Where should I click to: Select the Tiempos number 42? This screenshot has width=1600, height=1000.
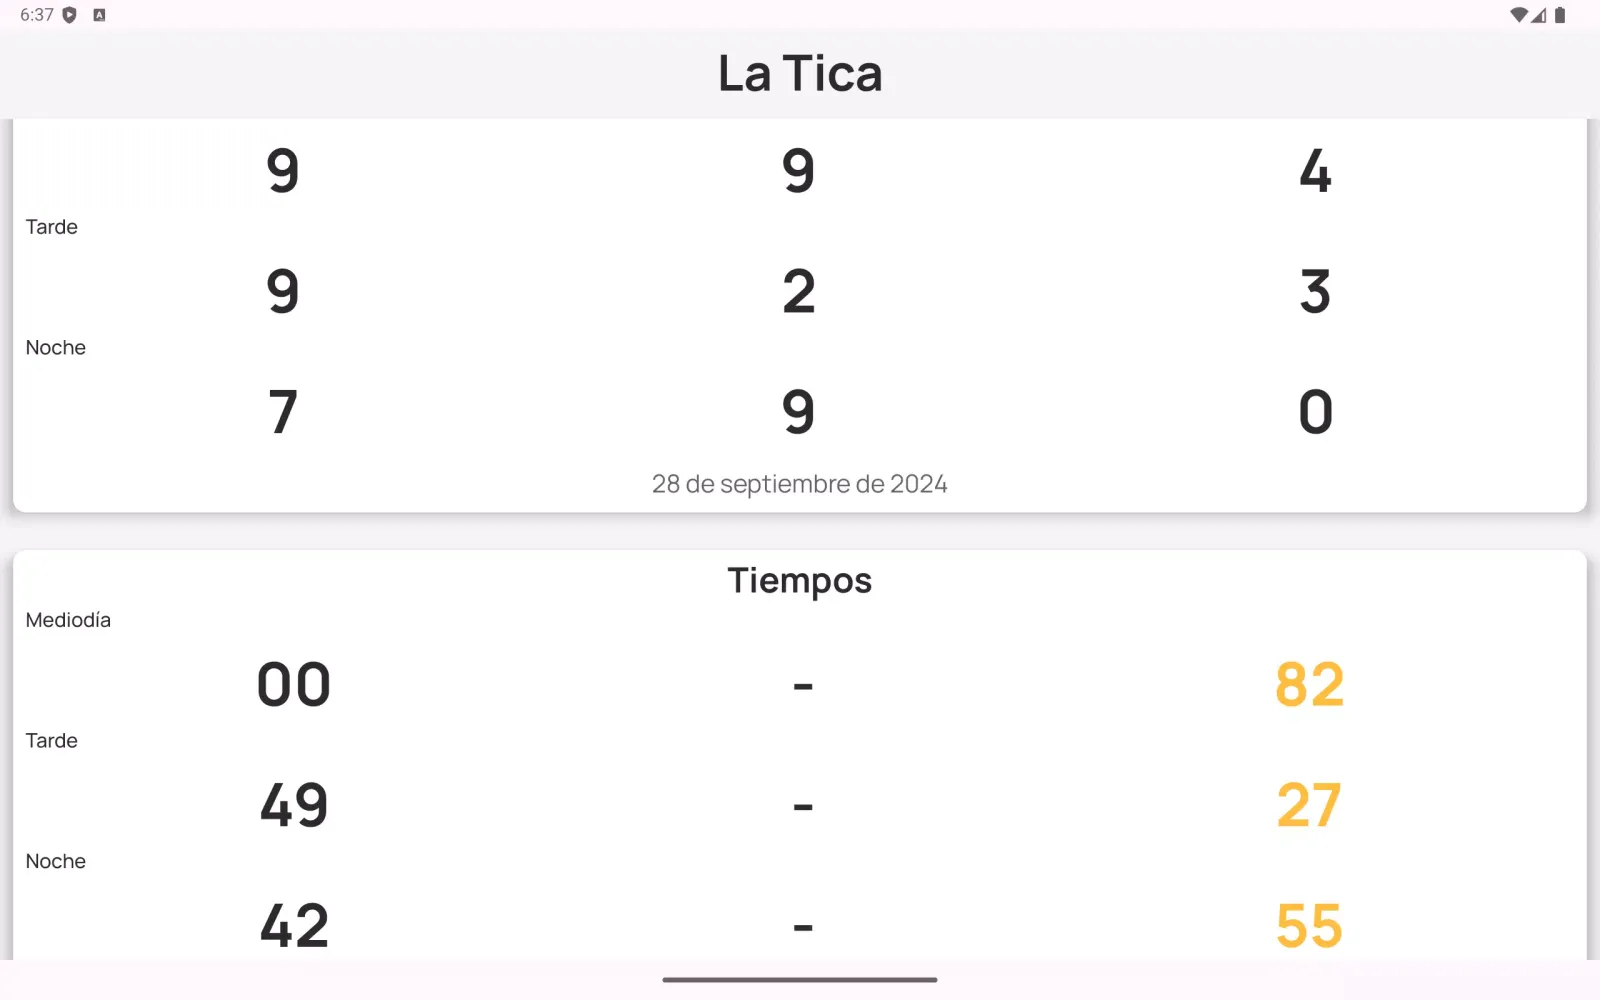(x=294, y=926)
